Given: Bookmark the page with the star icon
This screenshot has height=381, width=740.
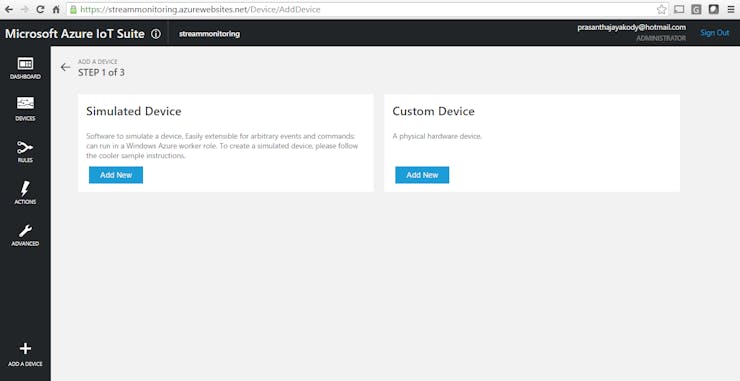Looking at the screenshot, I should coord(662,9).
